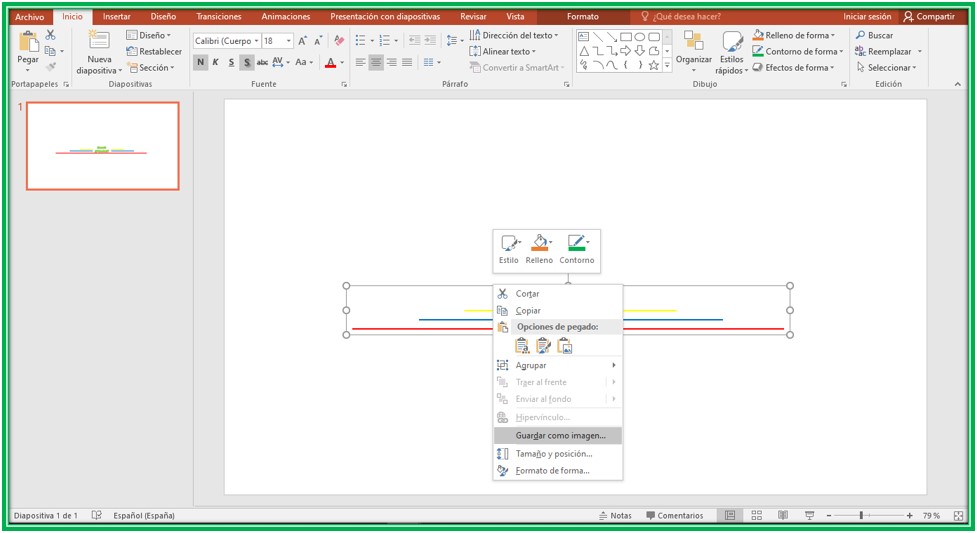The height and width of the screenshot is (533, 977).
Task: Align text right in paragraph group
Action: 391,62
